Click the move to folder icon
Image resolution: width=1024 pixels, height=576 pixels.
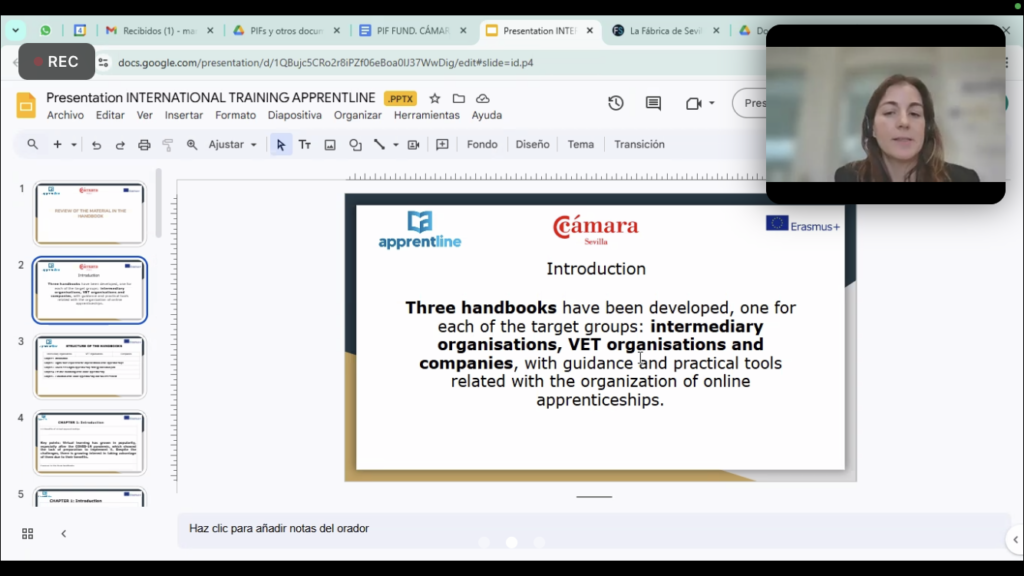459,98
